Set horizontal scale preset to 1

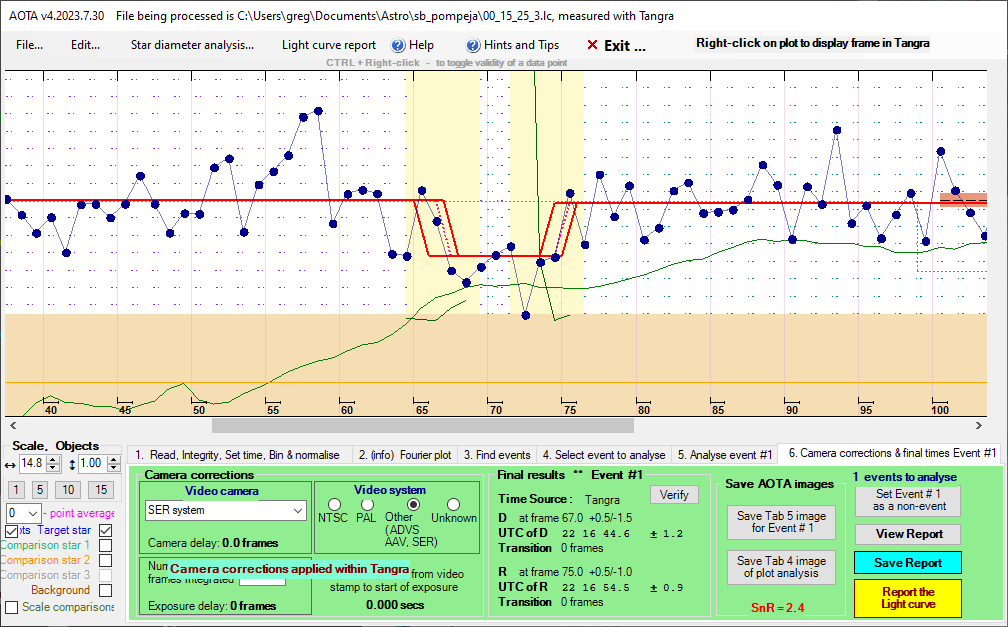click(16, 490)
